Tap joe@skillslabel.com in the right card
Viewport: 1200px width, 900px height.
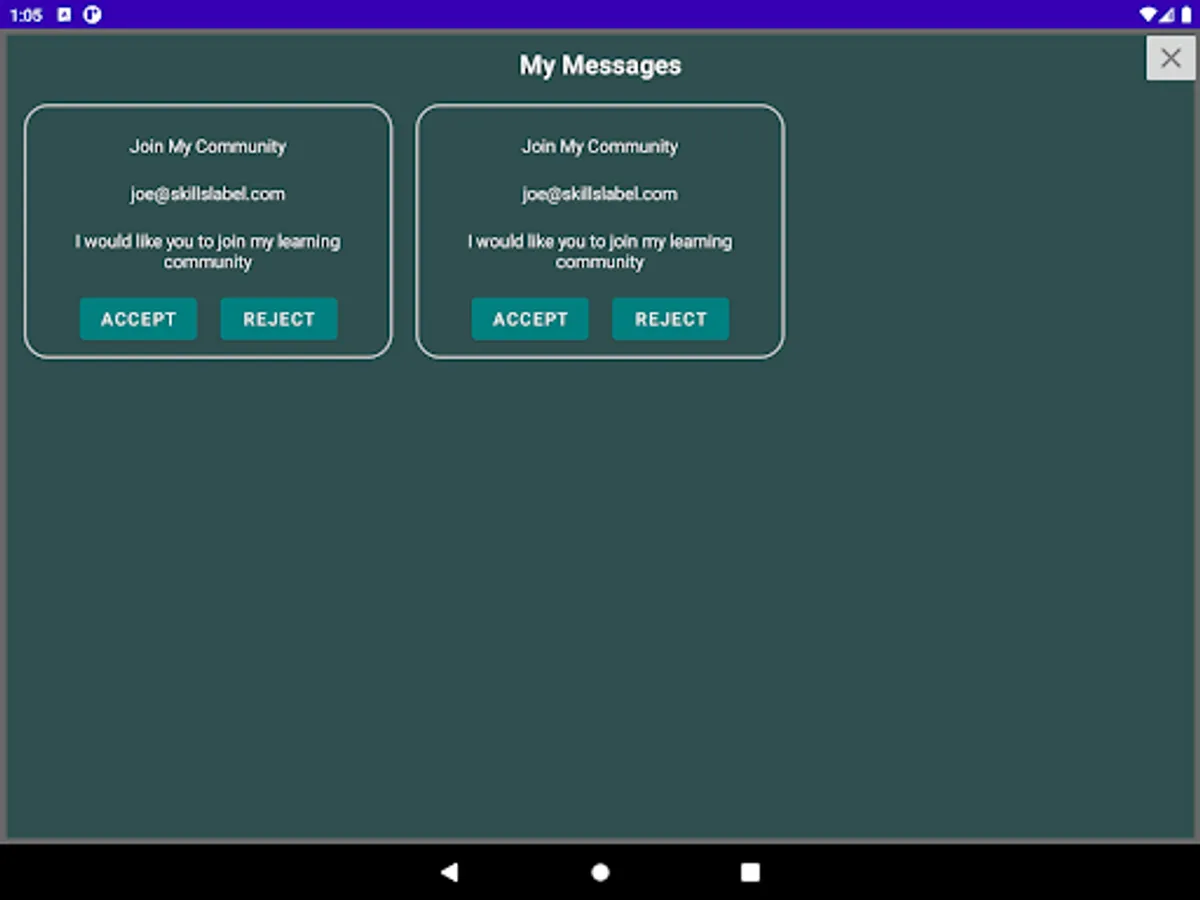(599, 193)
